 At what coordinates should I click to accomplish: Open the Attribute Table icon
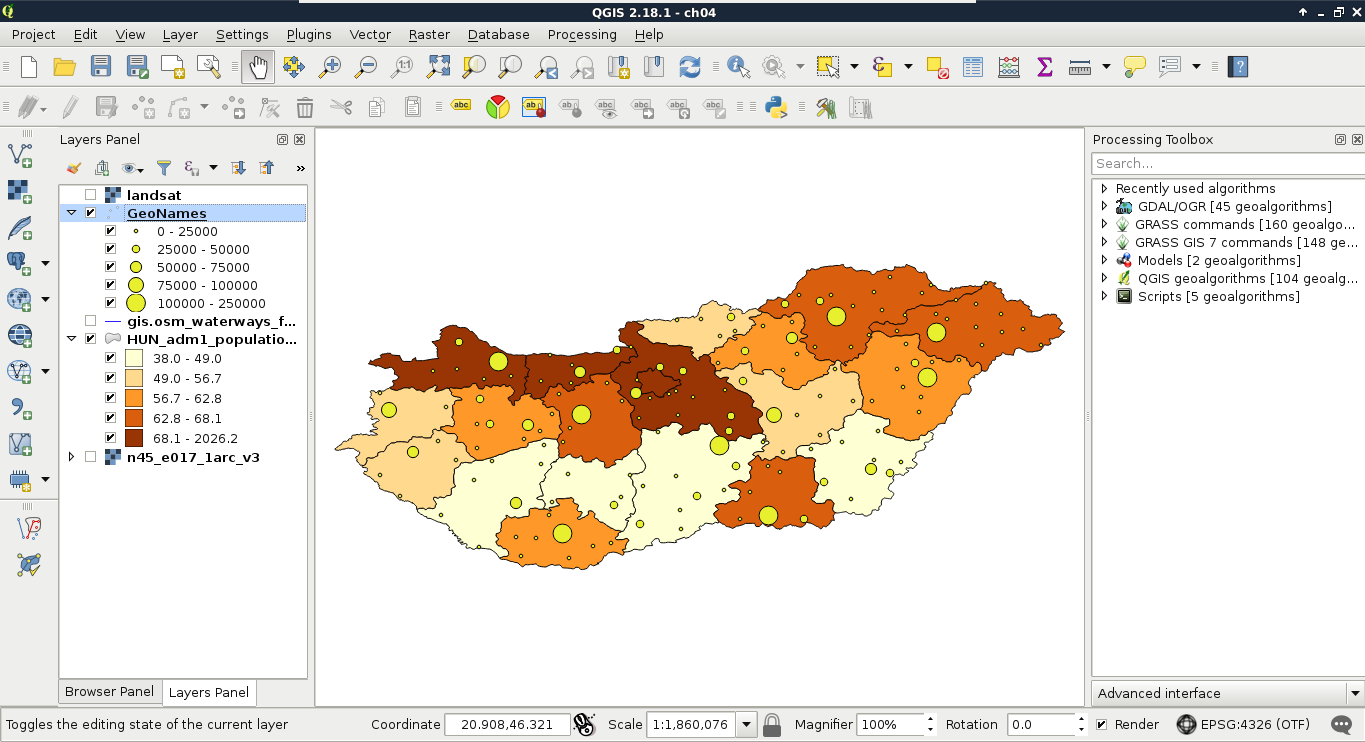click(x=973, y=67)
